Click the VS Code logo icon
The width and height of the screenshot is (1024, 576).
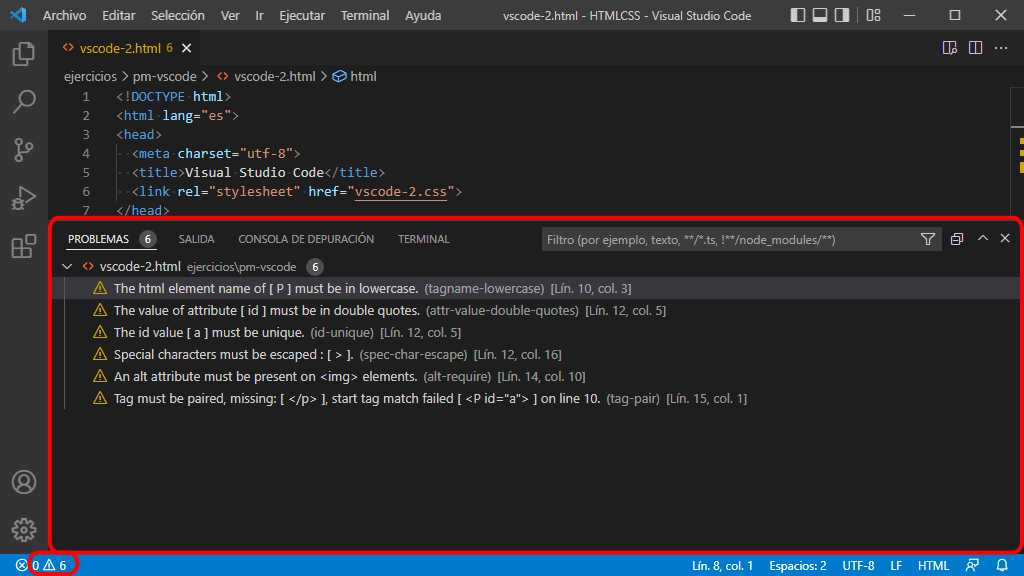[18, 15]
